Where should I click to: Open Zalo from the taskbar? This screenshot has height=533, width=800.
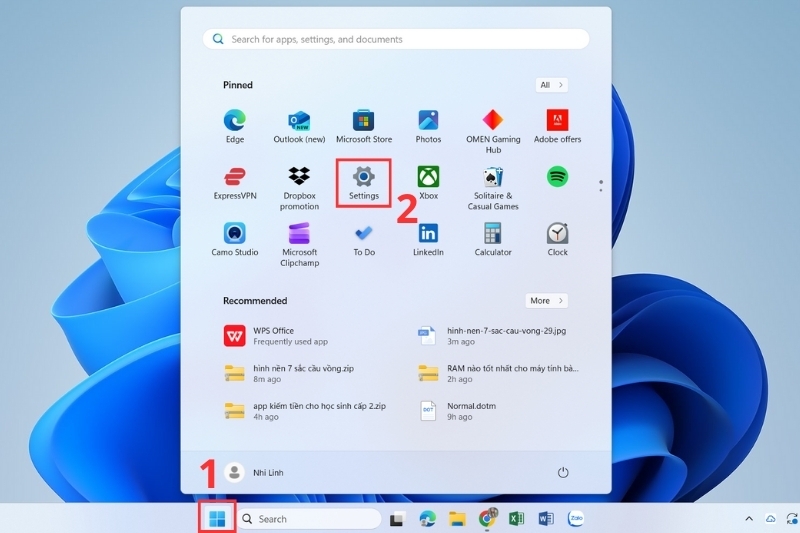pos(576,518)
